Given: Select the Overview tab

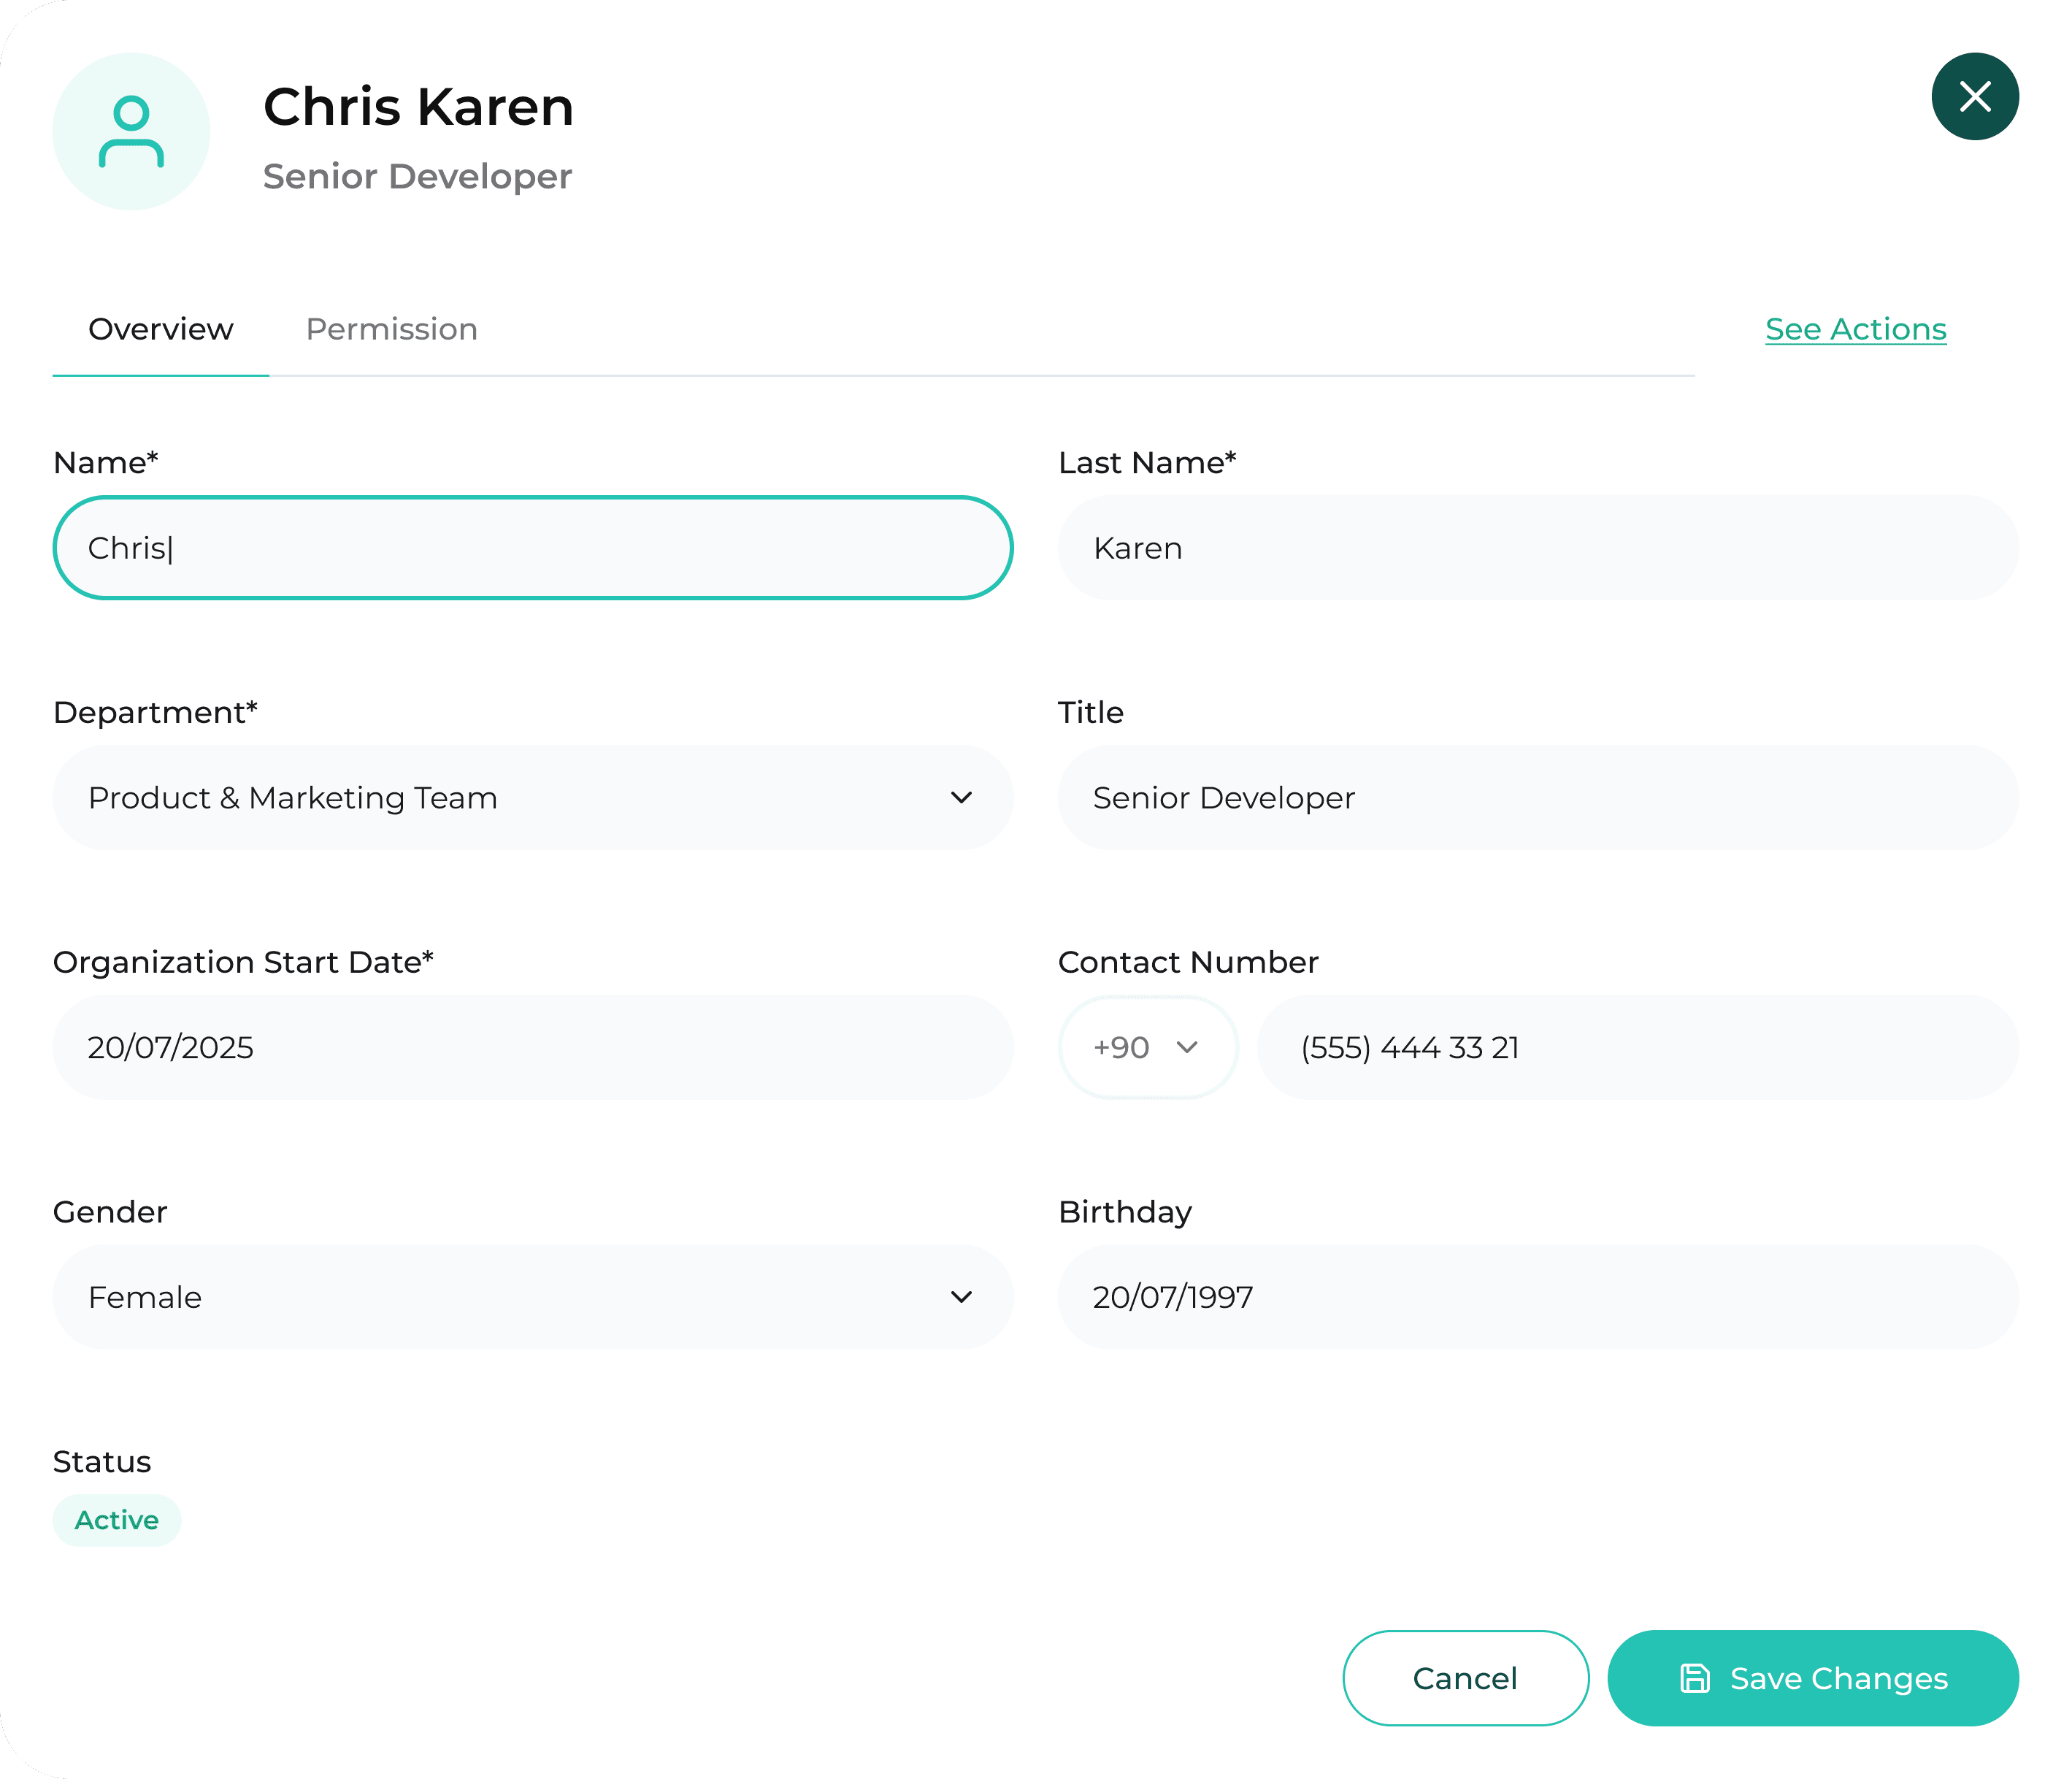Looking at the screenshot, I should 160,329.
